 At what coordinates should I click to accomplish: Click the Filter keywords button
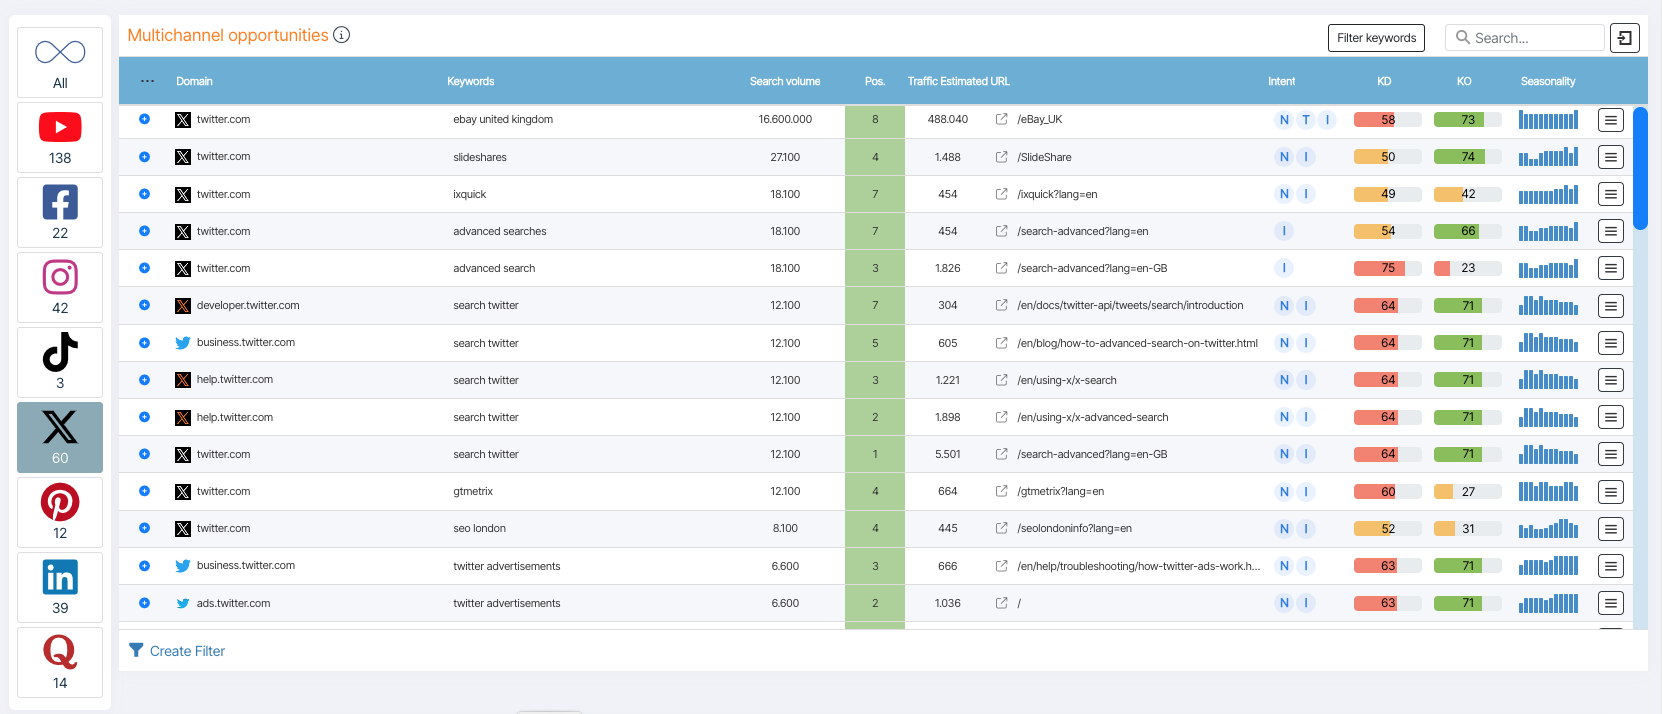coord(1377,38)
